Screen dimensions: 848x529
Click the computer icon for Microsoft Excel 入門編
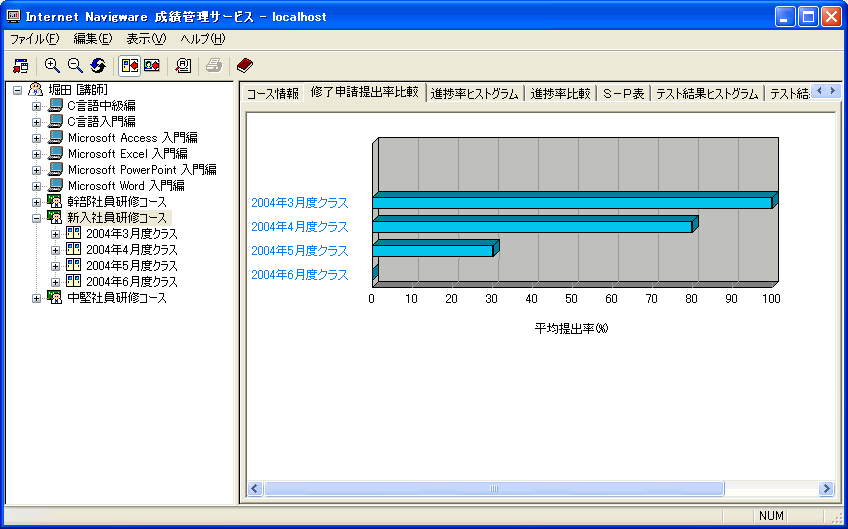click(55, 153)
